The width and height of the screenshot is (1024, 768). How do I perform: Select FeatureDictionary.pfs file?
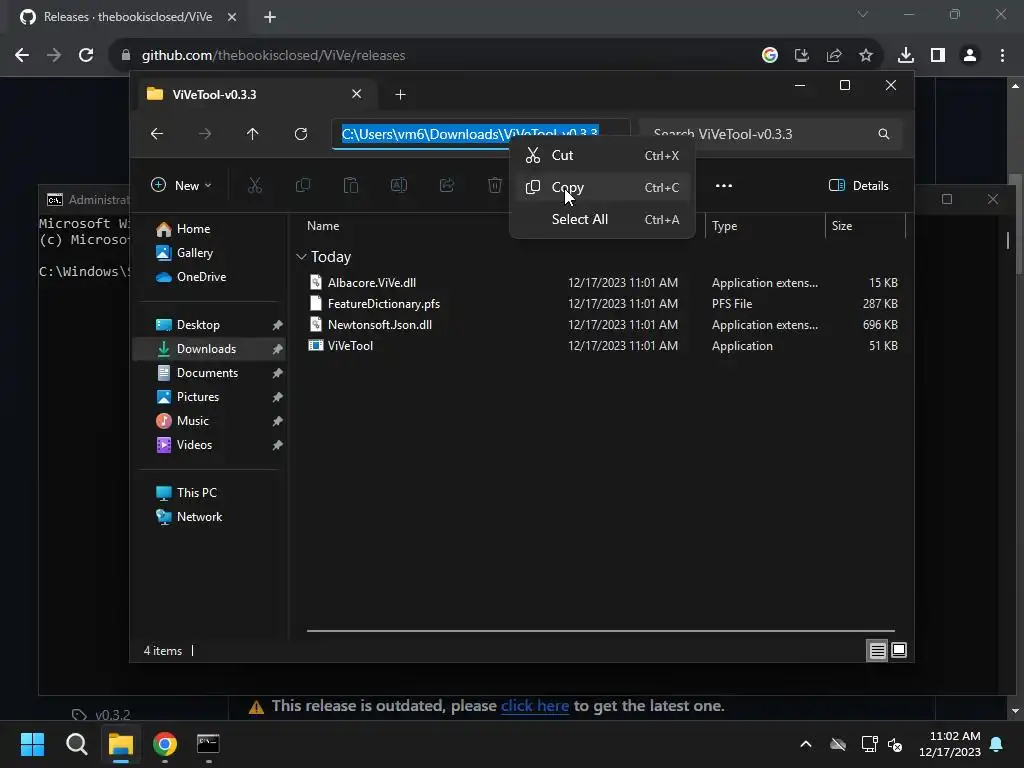(x=383, y=304)
